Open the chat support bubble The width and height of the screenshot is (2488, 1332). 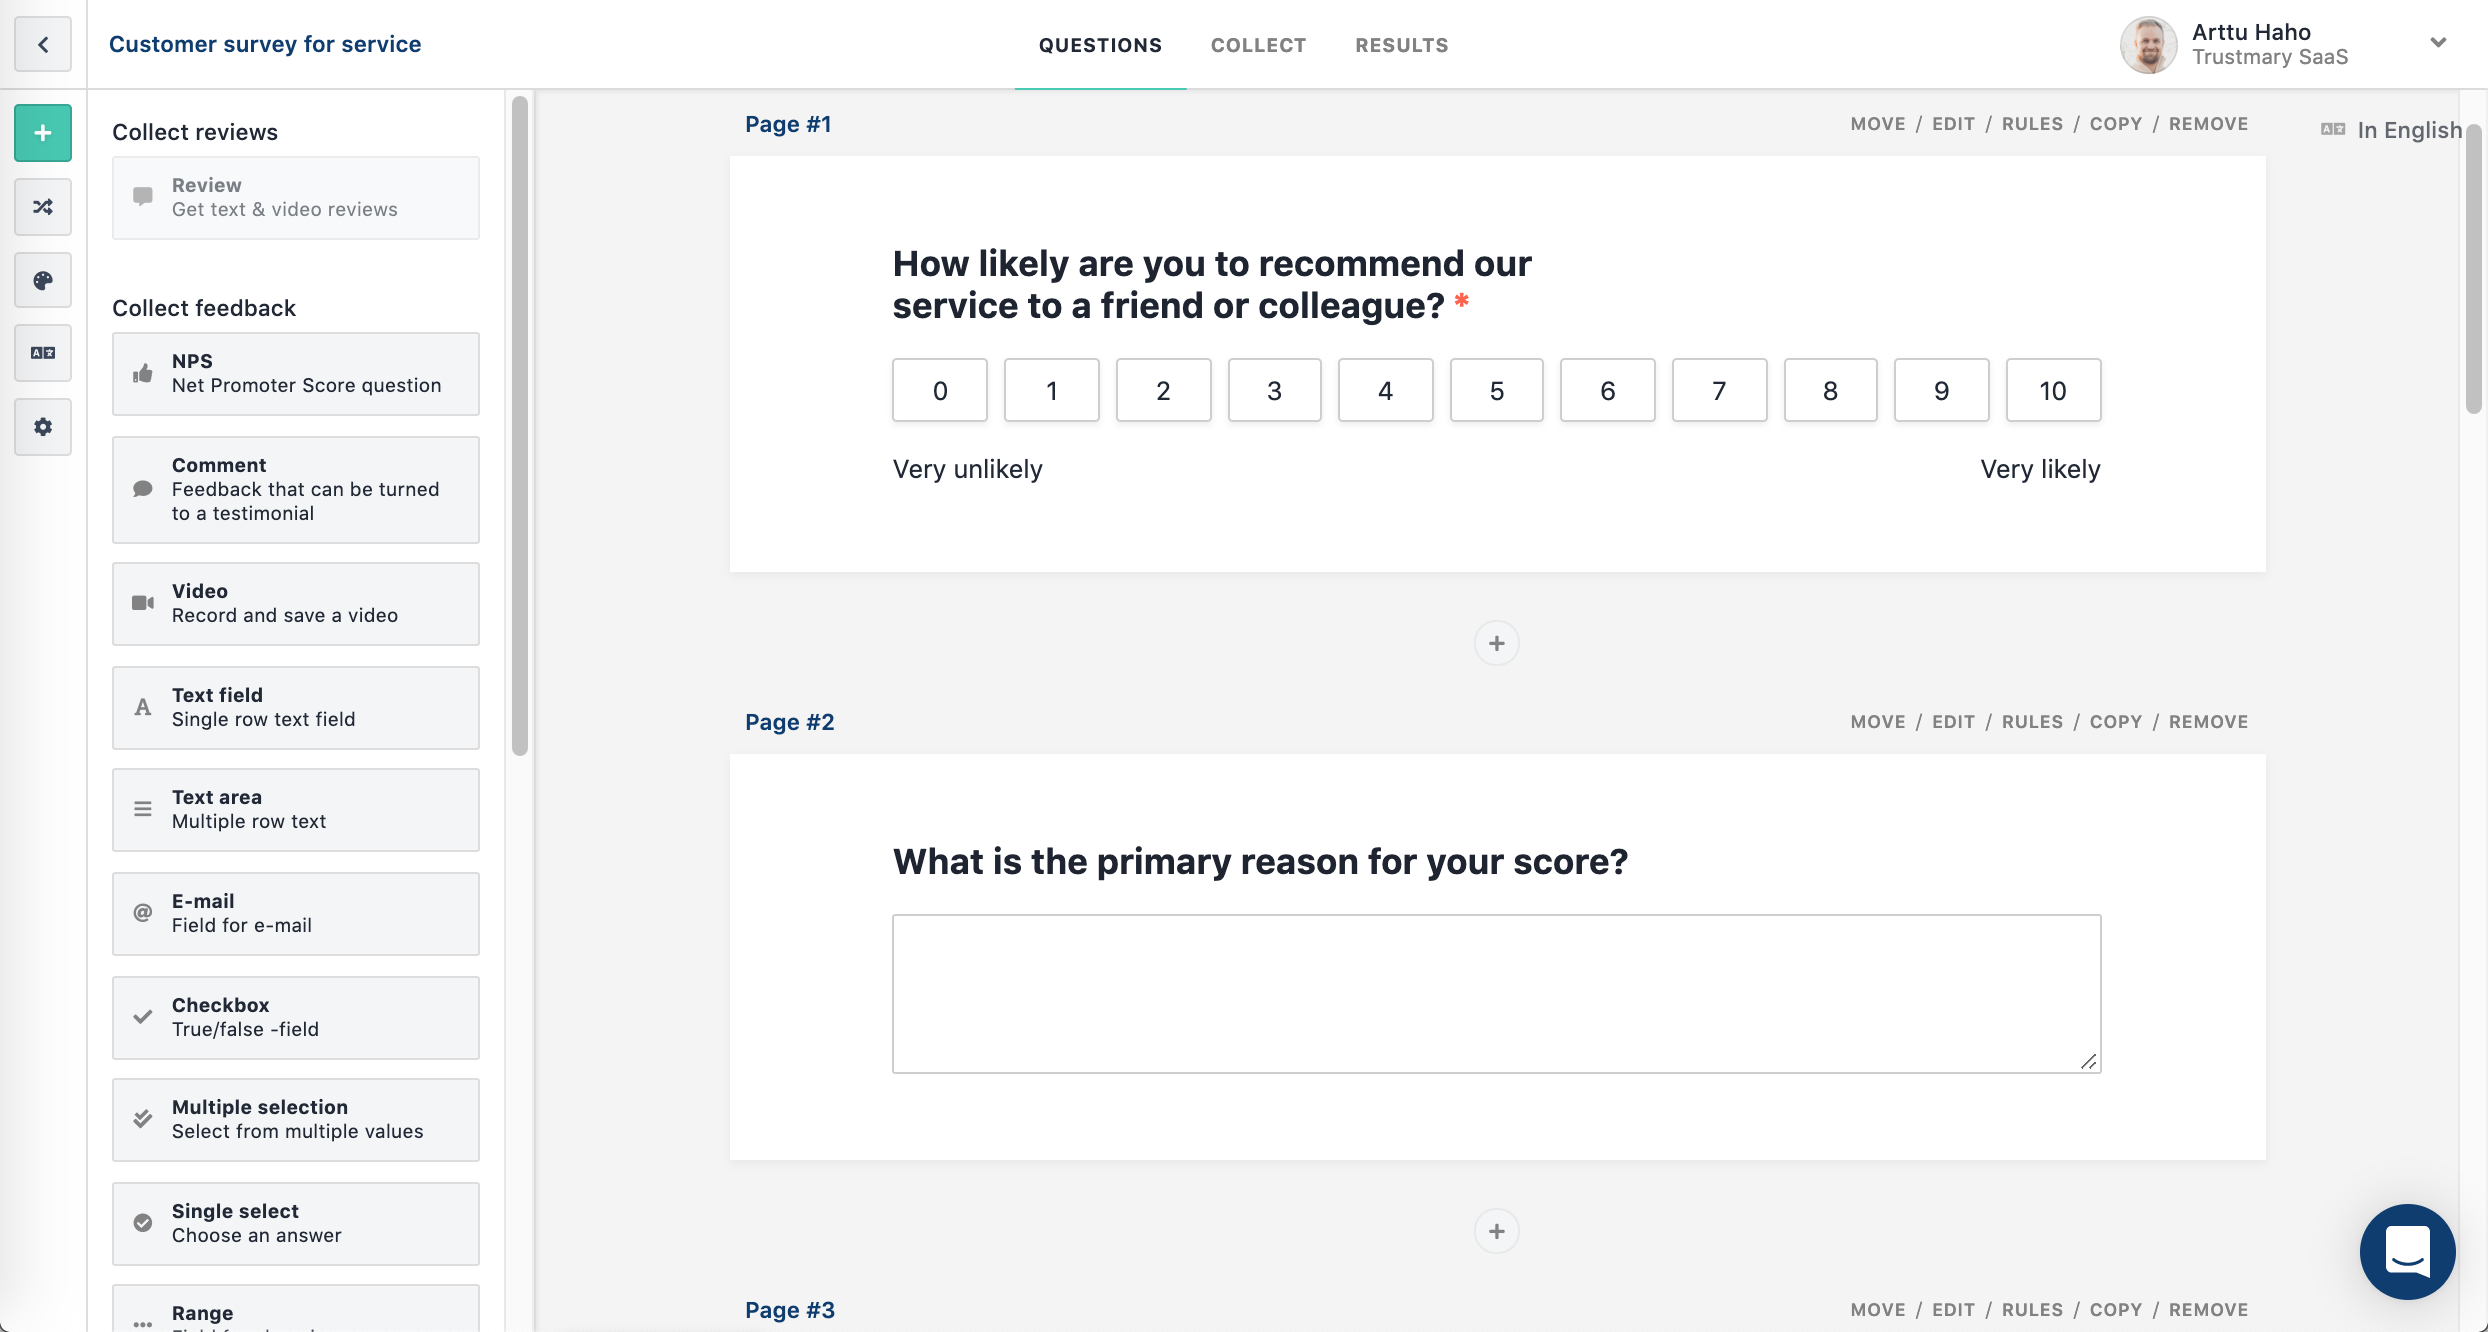pos(2407,1251)
